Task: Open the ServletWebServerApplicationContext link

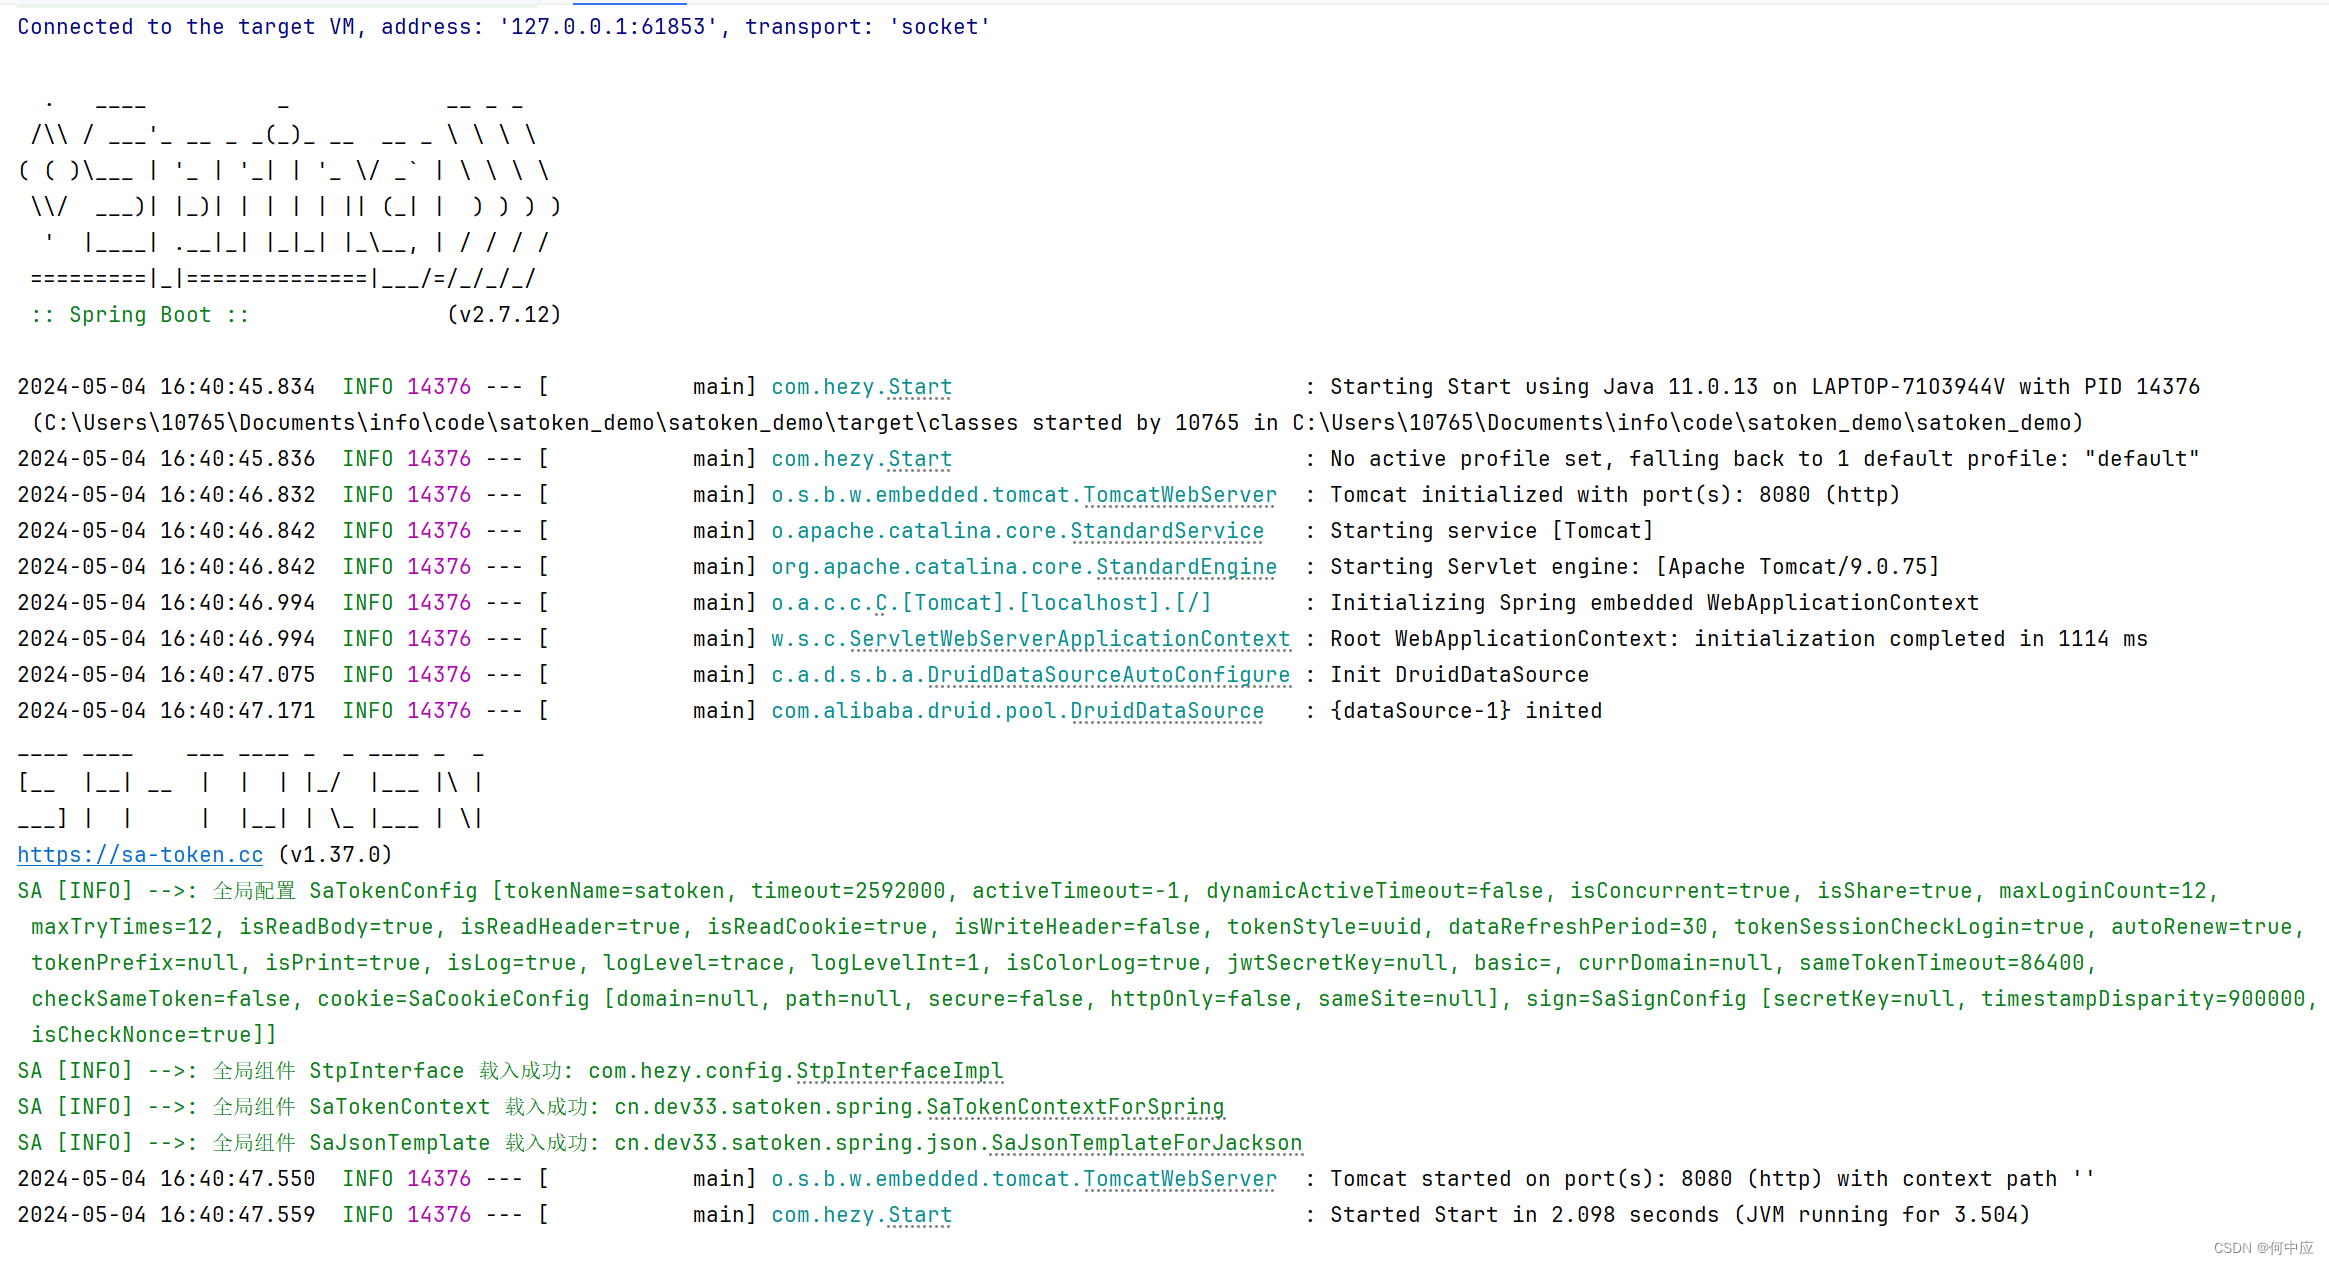Action: point(1069,638)
